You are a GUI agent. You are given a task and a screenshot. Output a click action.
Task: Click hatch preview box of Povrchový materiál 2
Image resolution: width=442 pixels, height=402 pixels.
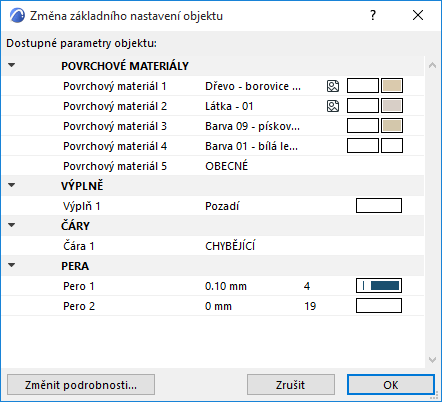click(363, 106)
